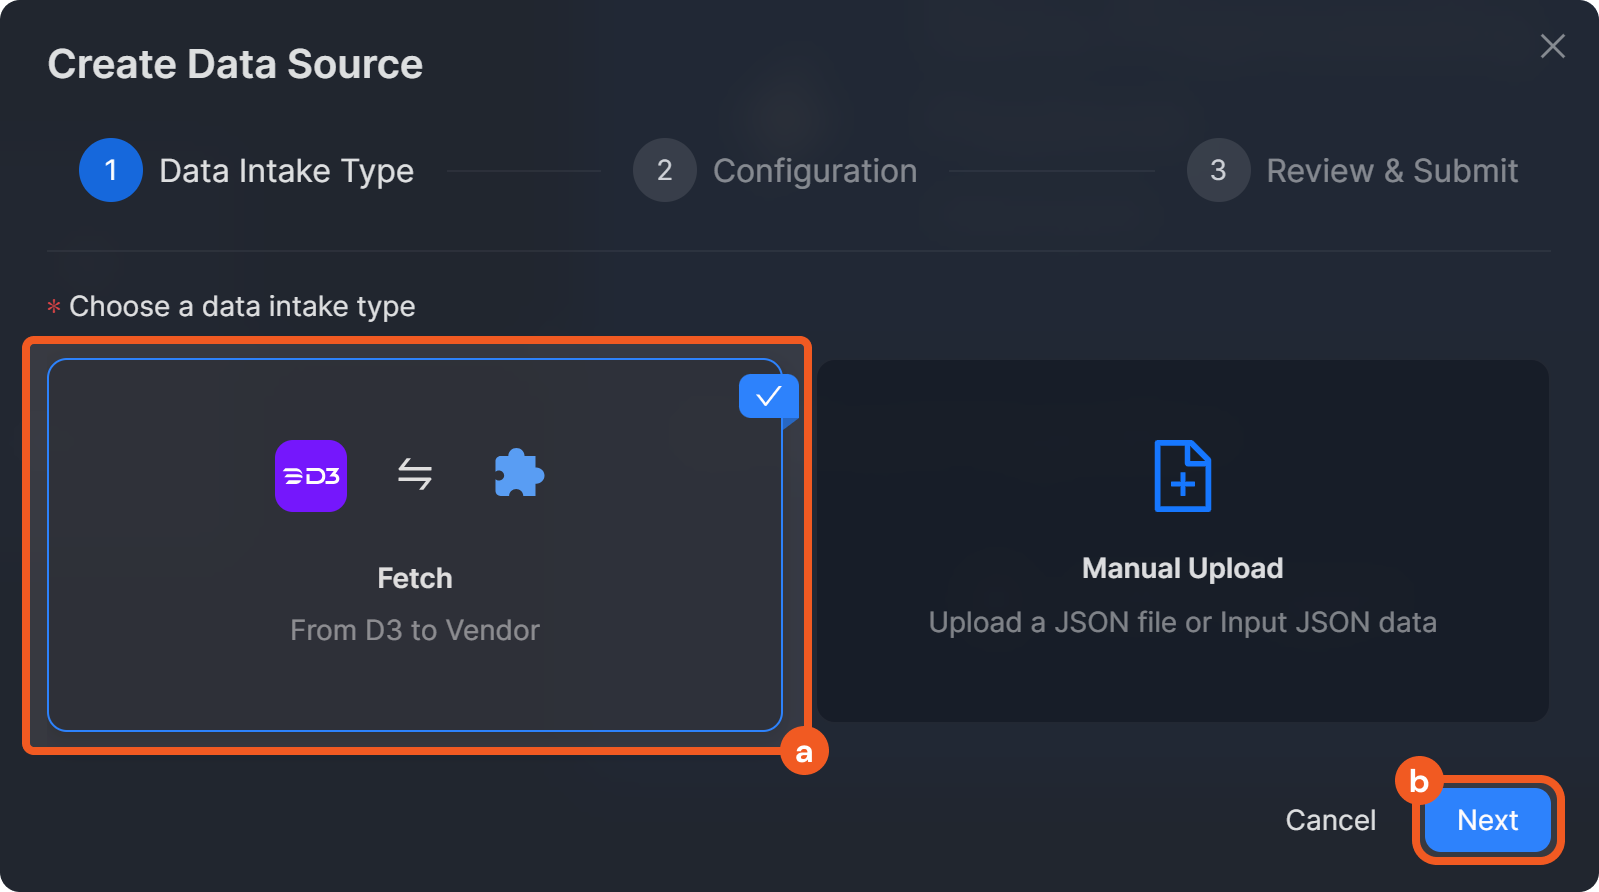Go to the Data Intake Type step
The width and height of the screenshot is (1599, 892).
pos(286,171)
